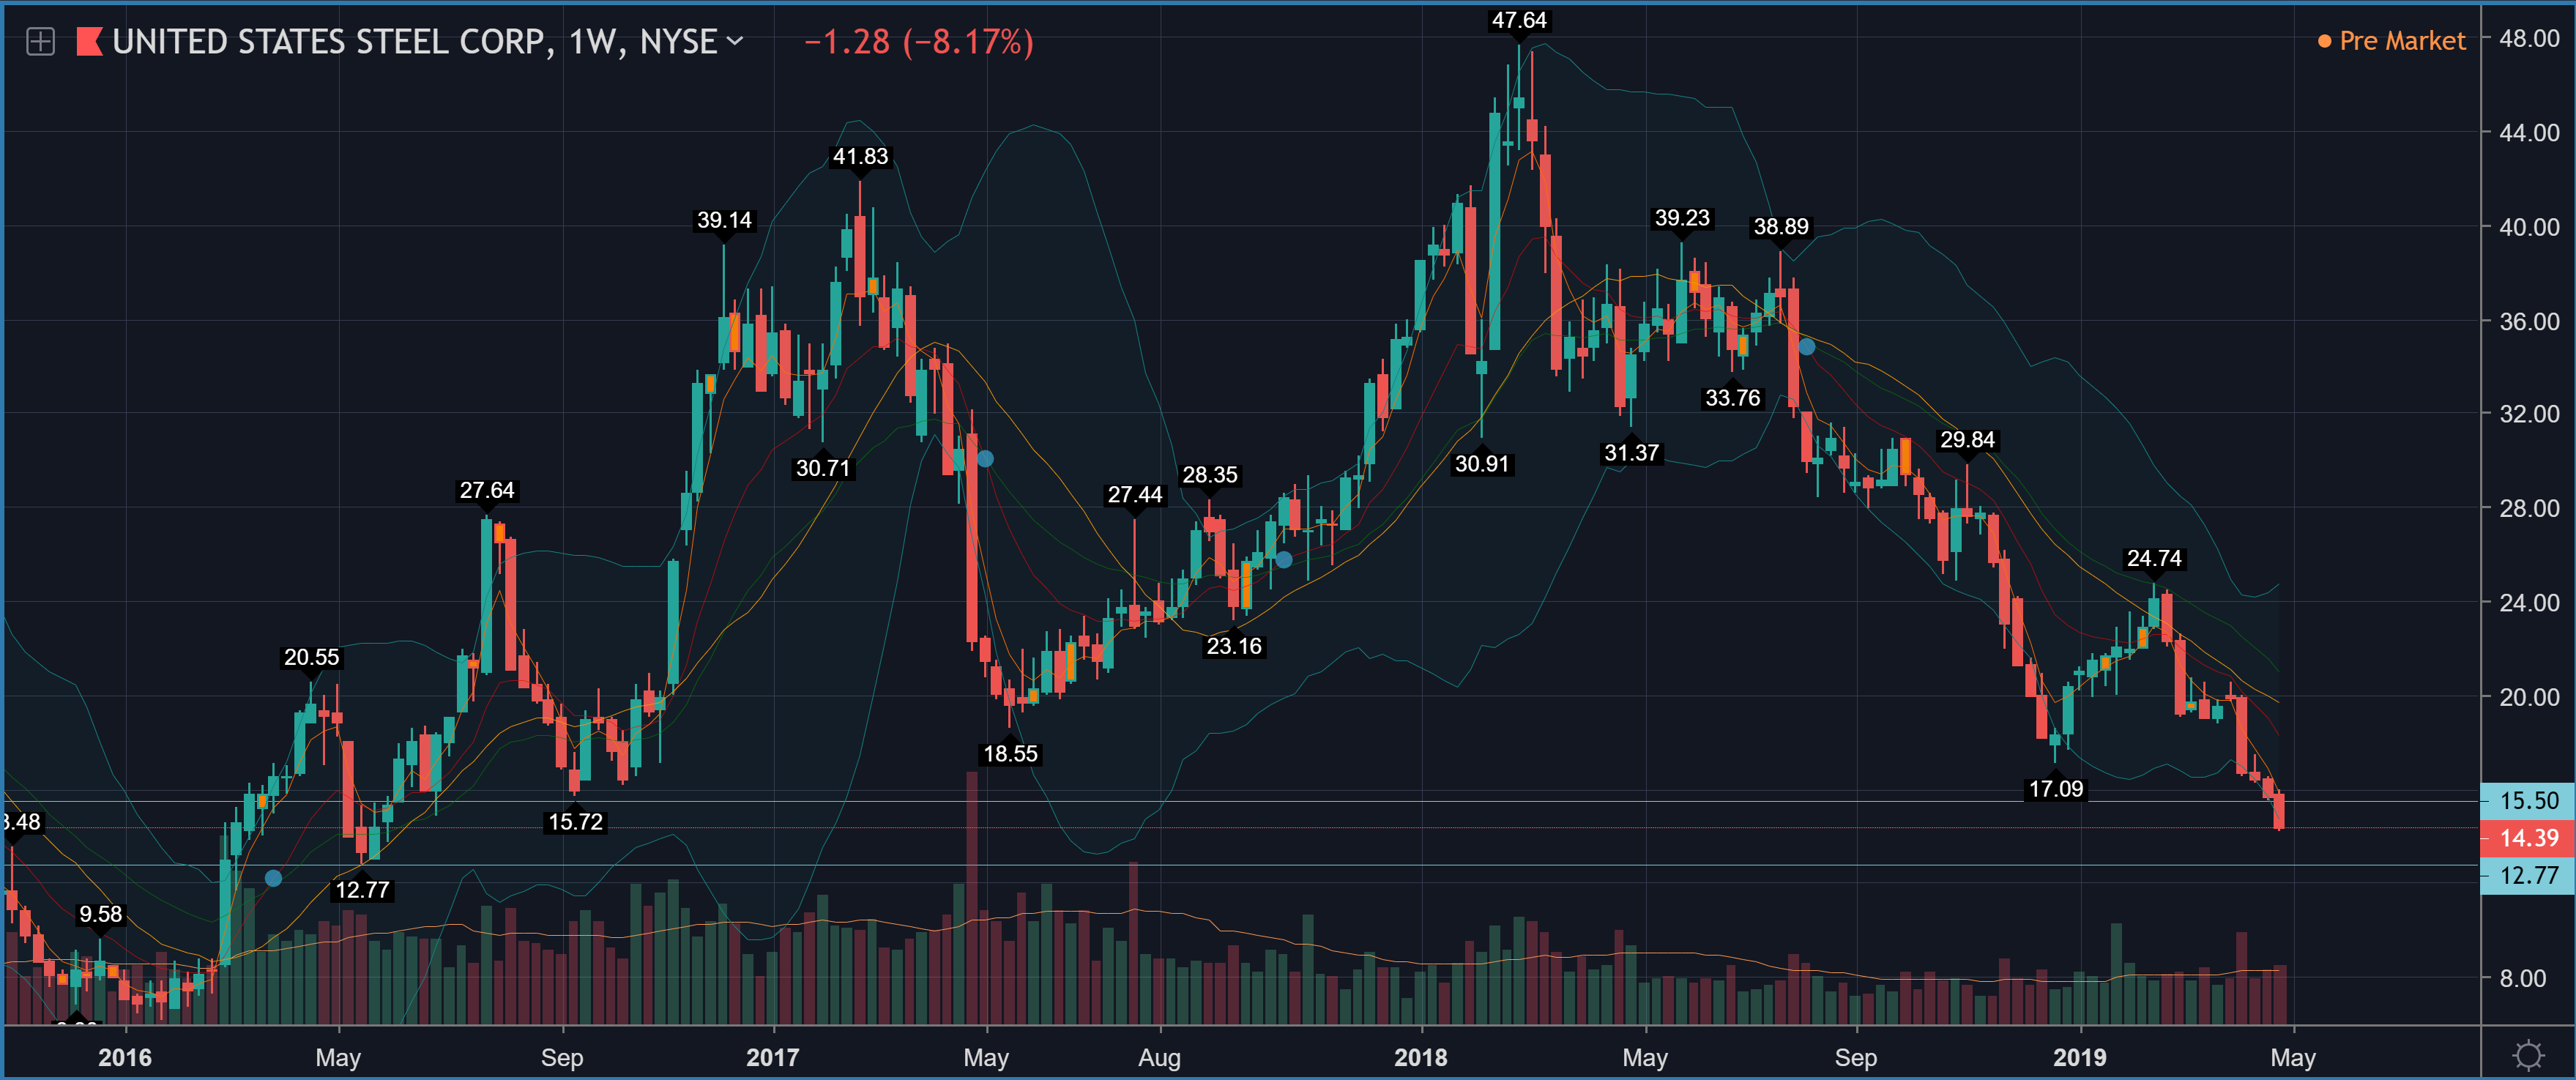
Task: Click the Pre Market status label
Action: [x=2402, y=41]
